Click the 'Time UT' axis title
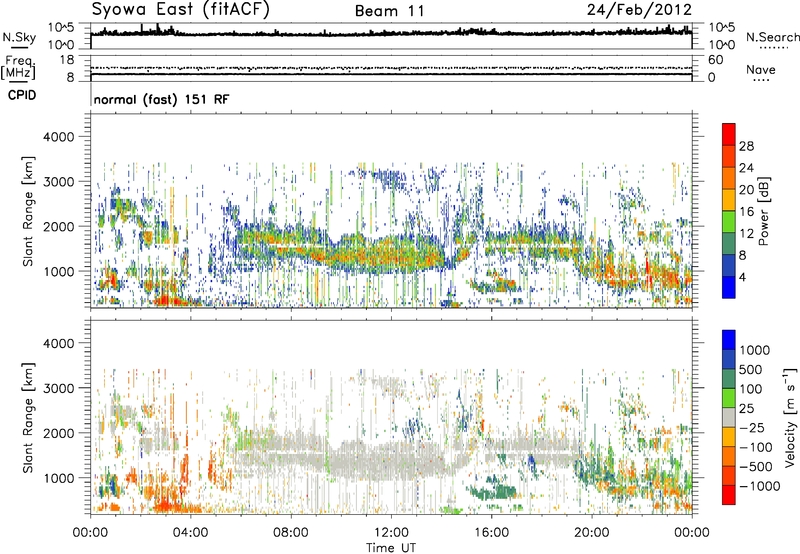Viewport: 800px width, 554px height. pos(391,548)
